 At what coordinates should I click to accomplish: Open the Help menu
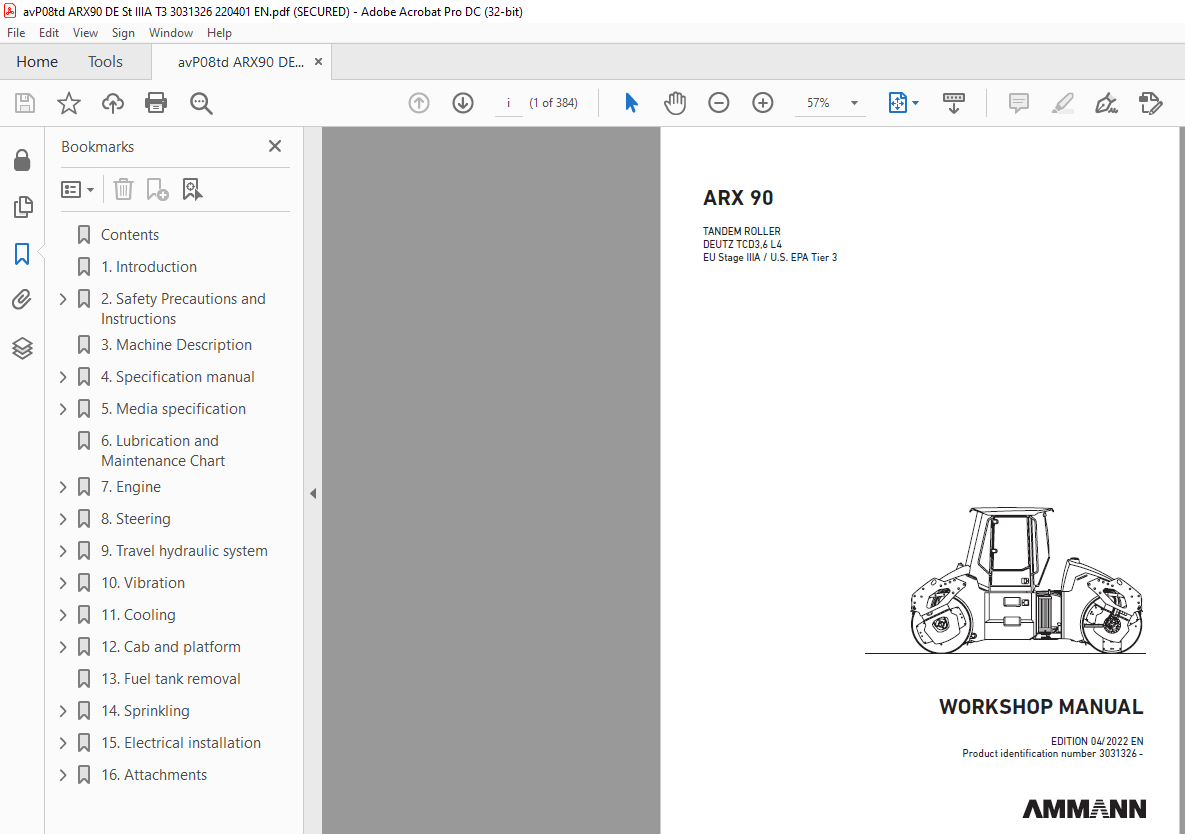coord(219,32)
